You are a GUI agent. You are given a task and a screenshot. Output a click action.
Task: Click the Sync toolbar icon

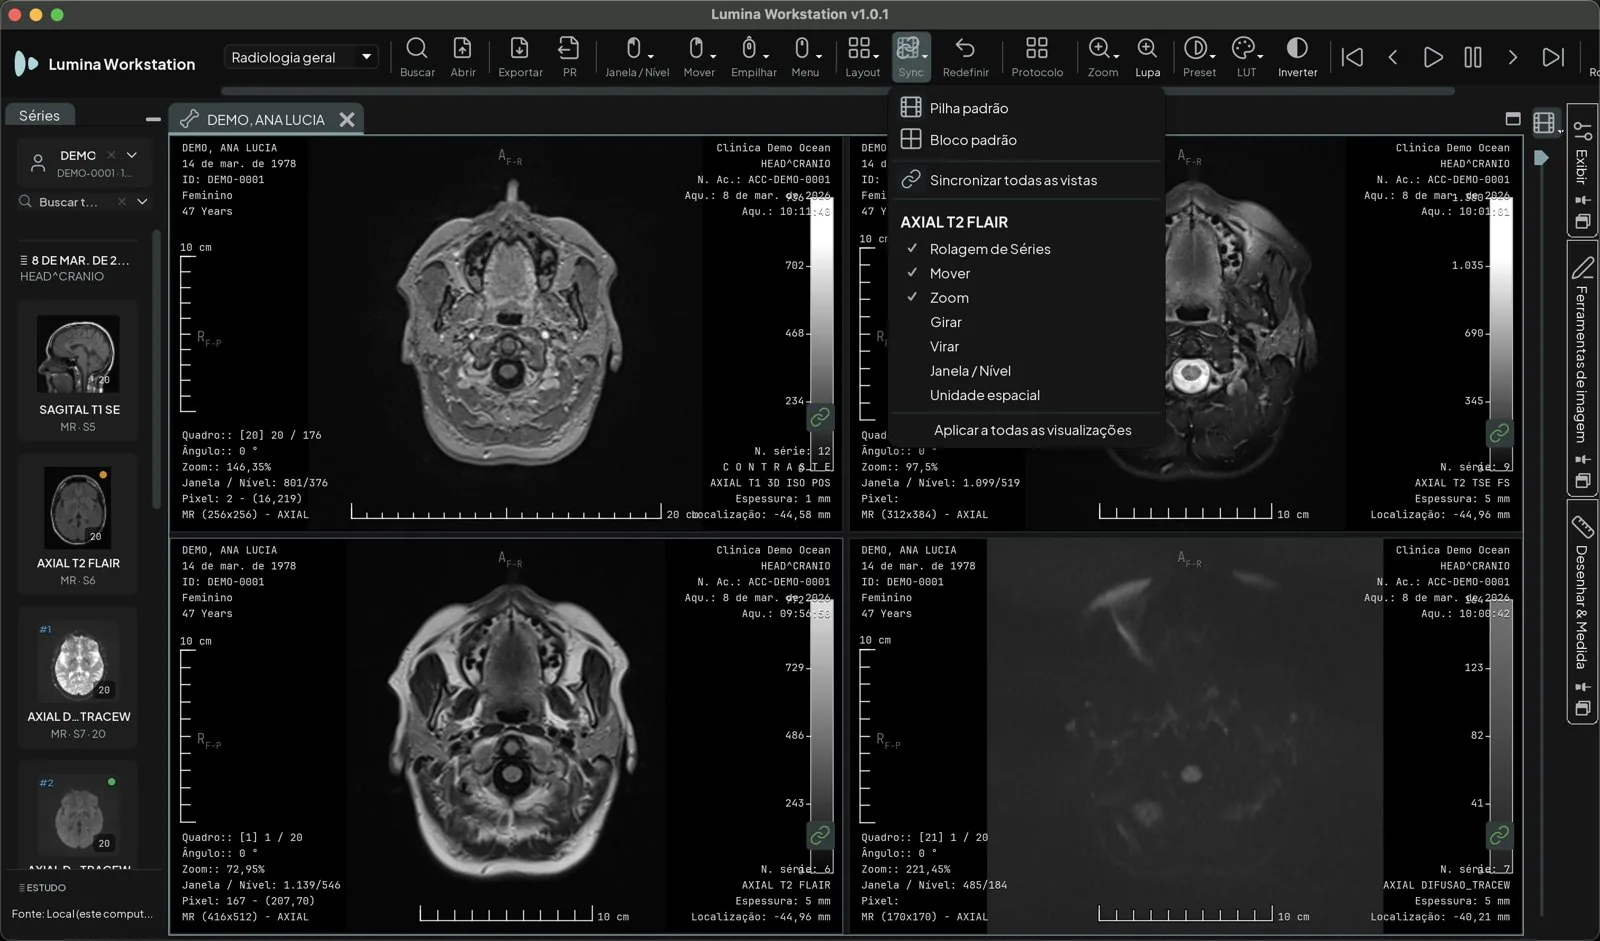point(911,57)
